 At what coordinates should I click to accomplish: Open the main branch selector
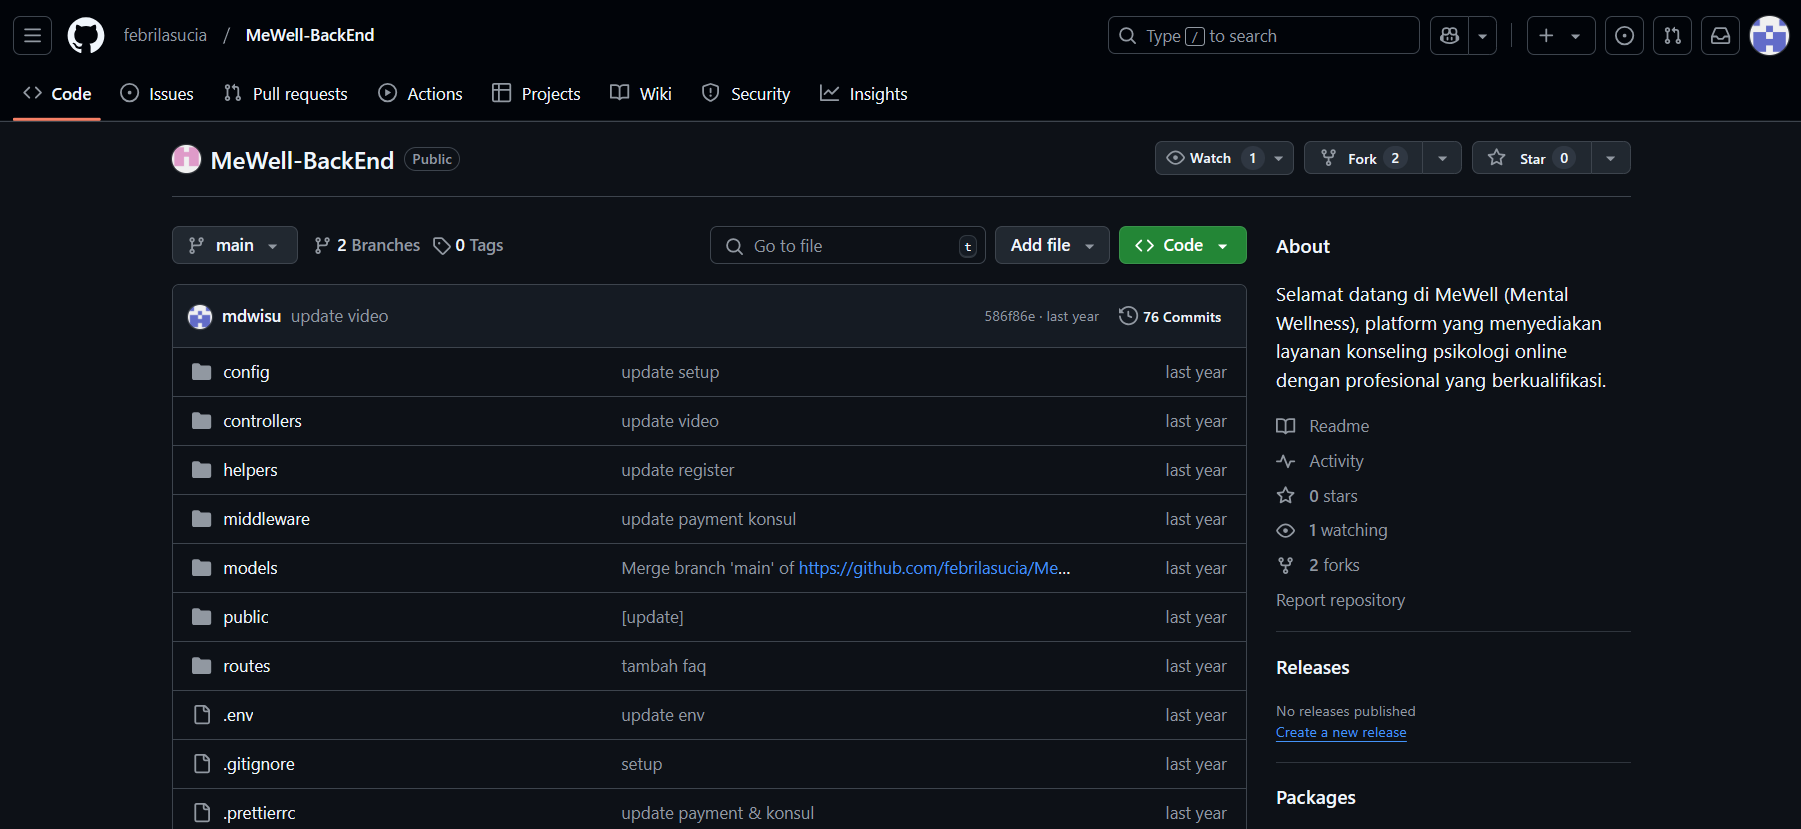(x=235, y=245)
